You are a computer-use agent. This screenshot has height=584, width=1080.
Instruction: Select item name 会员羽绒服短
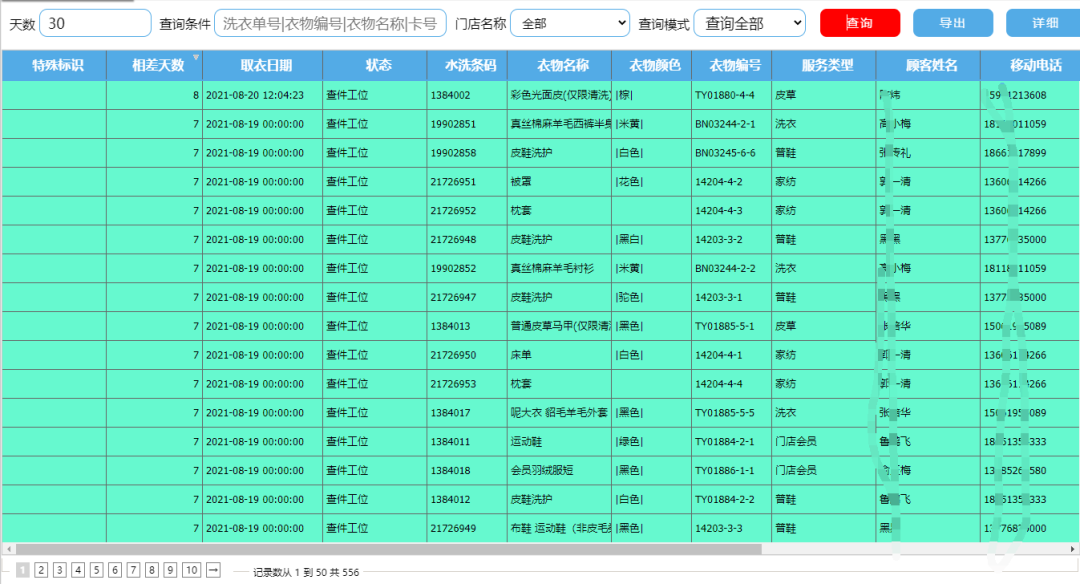pos(560,471)
